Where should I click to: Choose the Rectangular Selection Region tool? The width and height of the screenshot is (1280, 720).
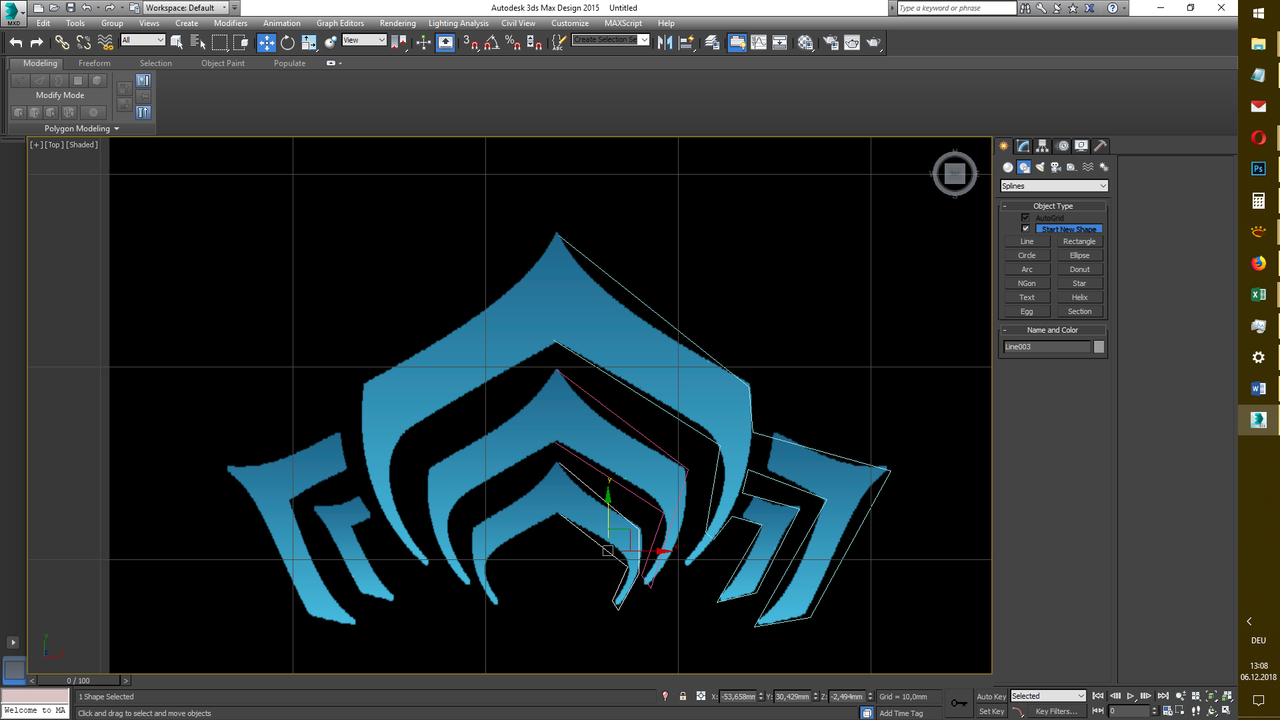coord(220,42)
